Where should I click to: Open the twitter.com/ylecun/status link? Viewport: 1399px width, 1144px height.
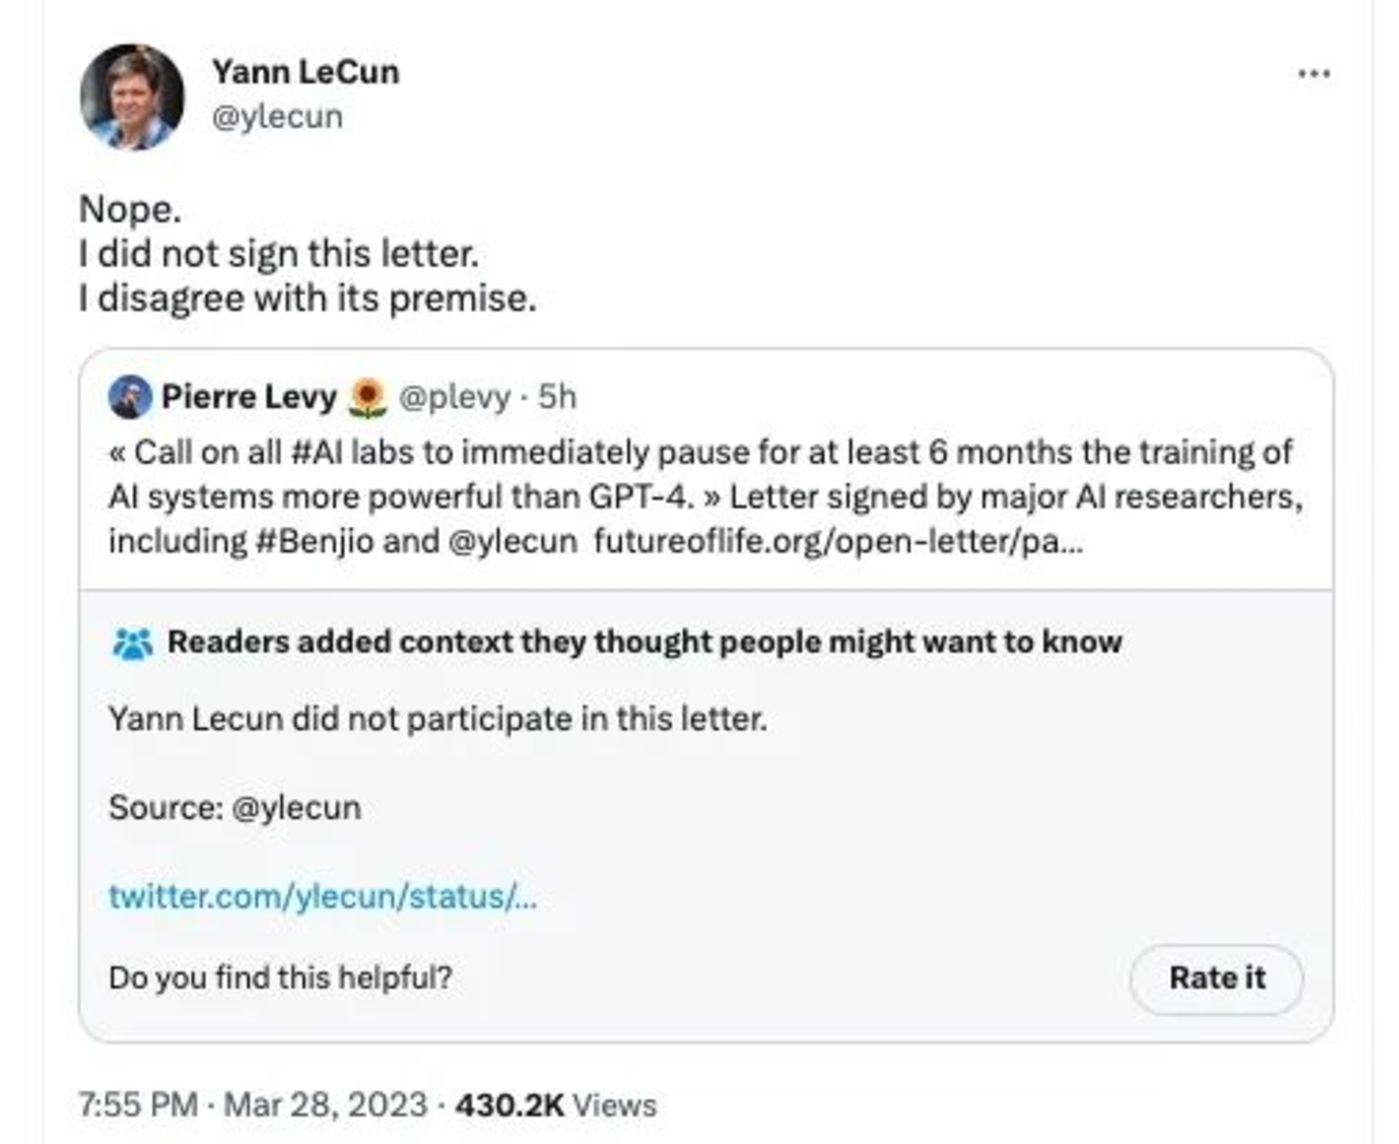coord(322,895)
